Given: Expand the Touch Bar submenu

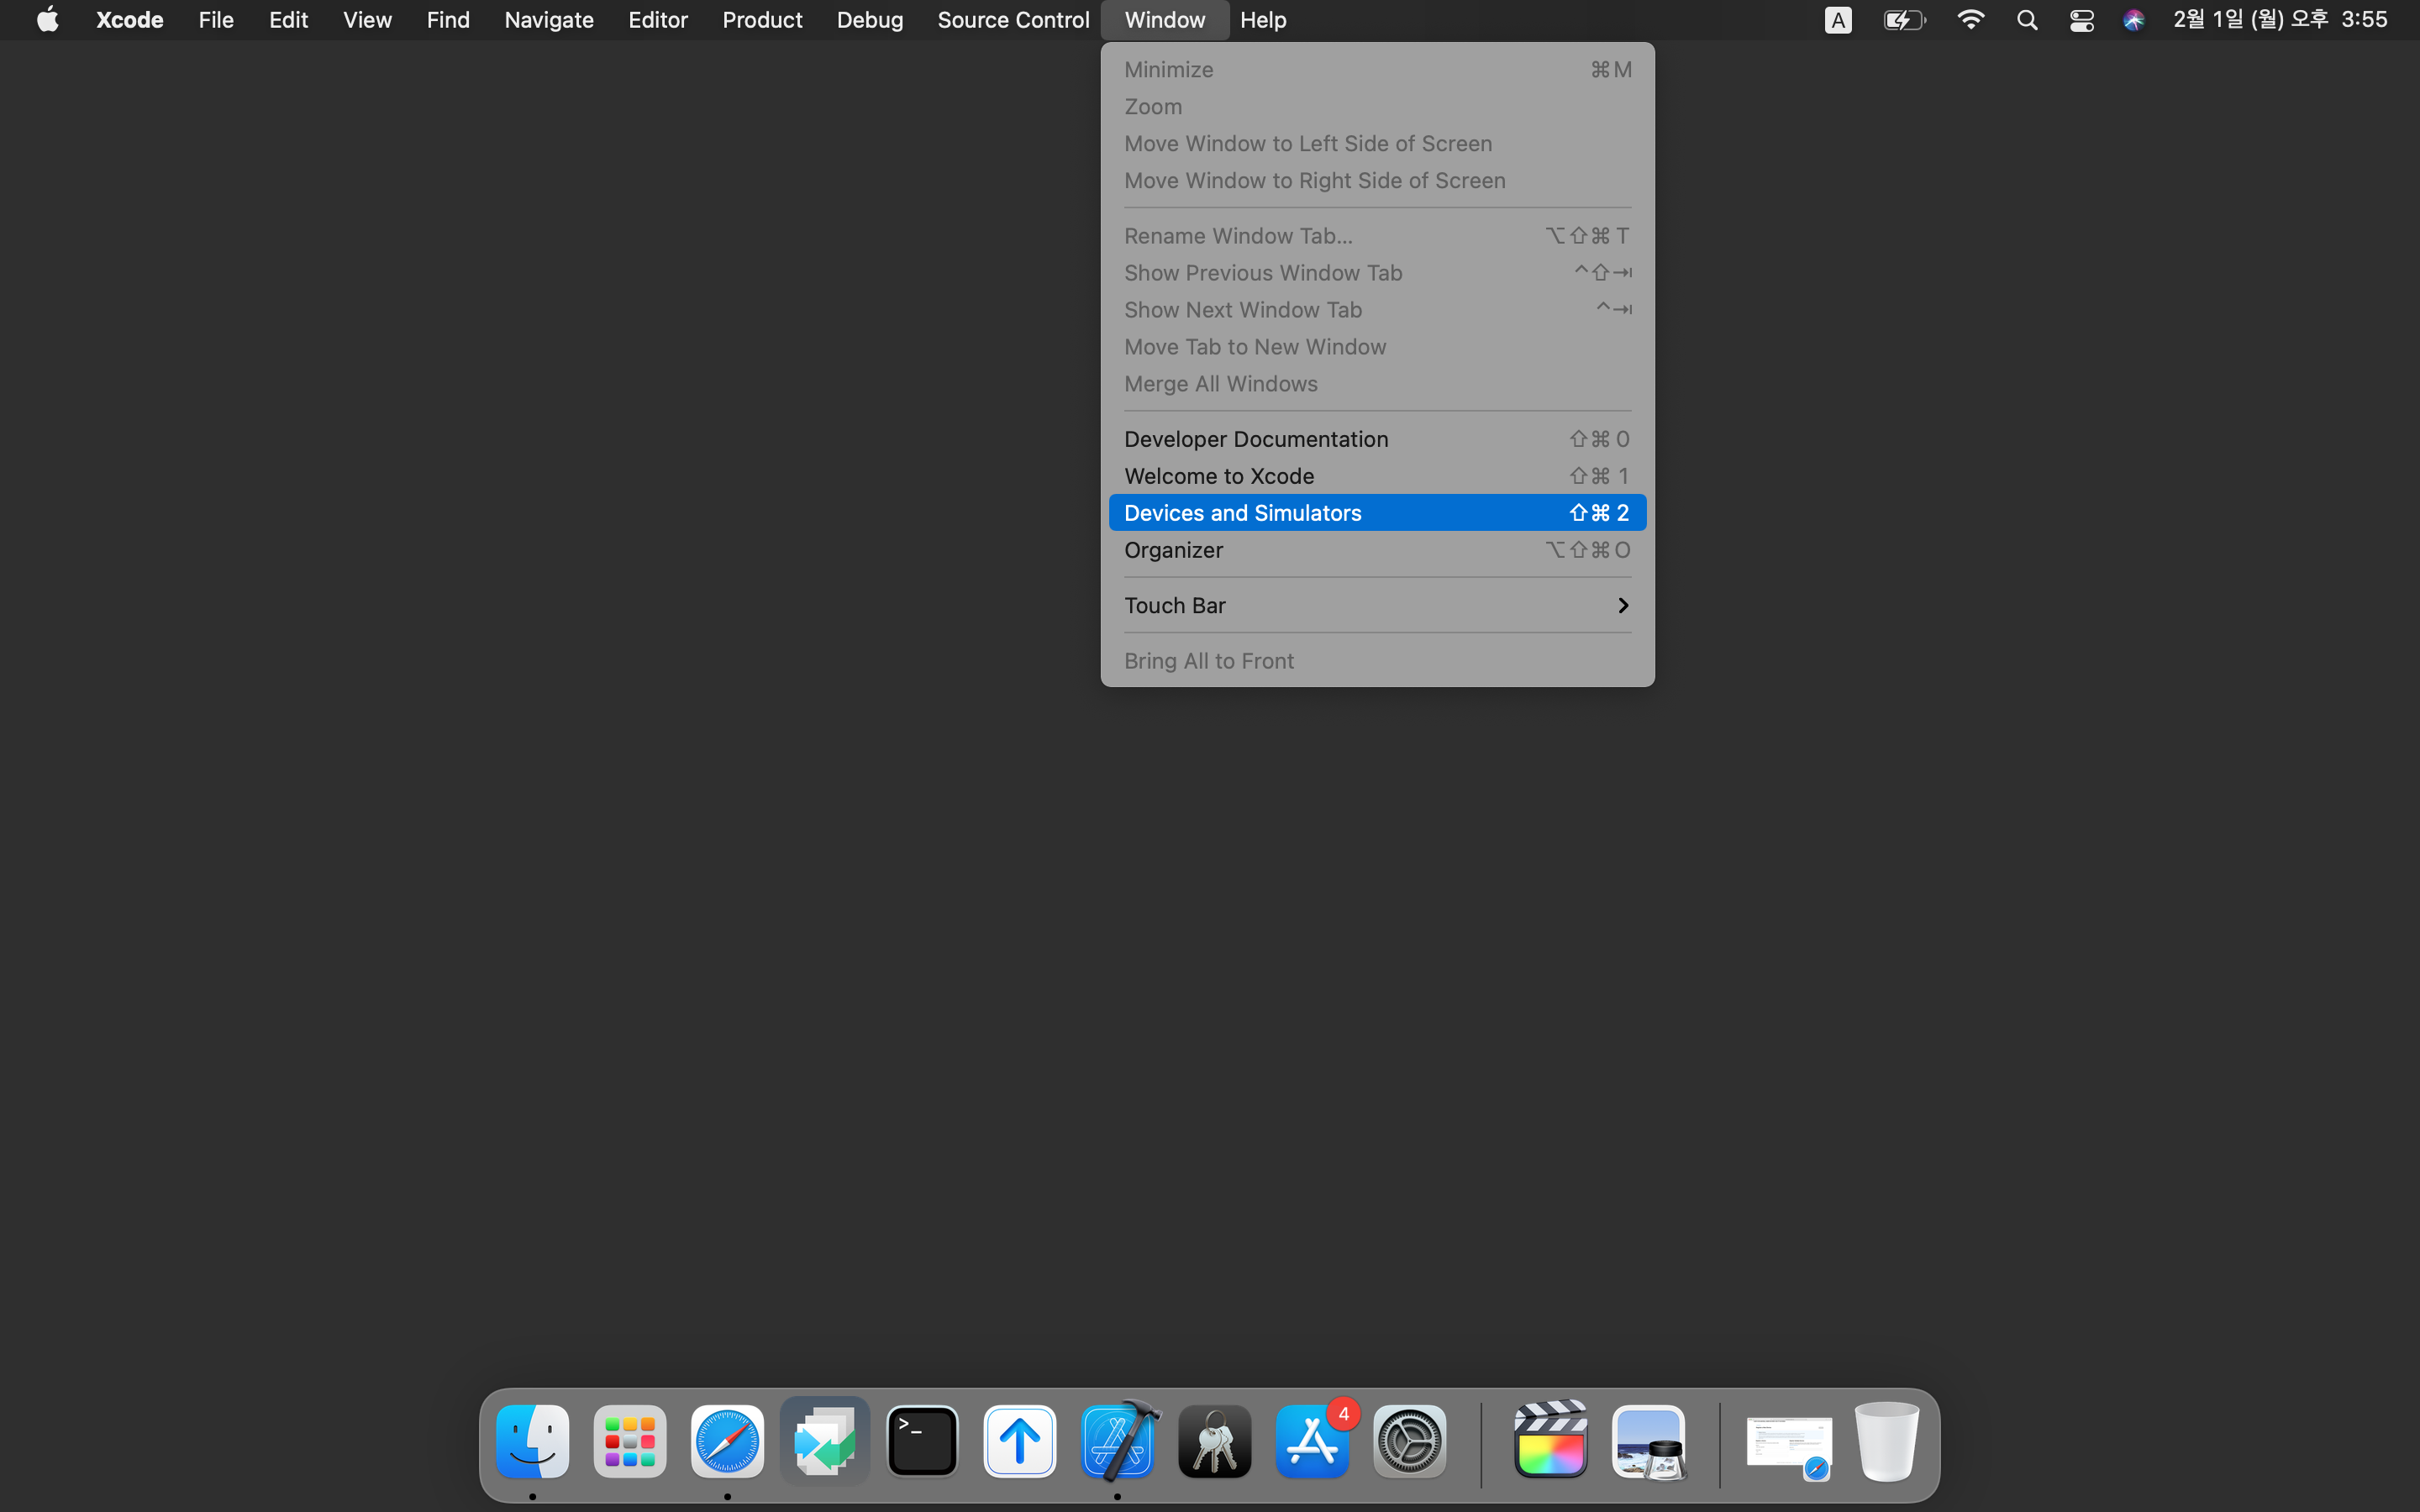Looking at the screenshot, I should click(1376, 605).
